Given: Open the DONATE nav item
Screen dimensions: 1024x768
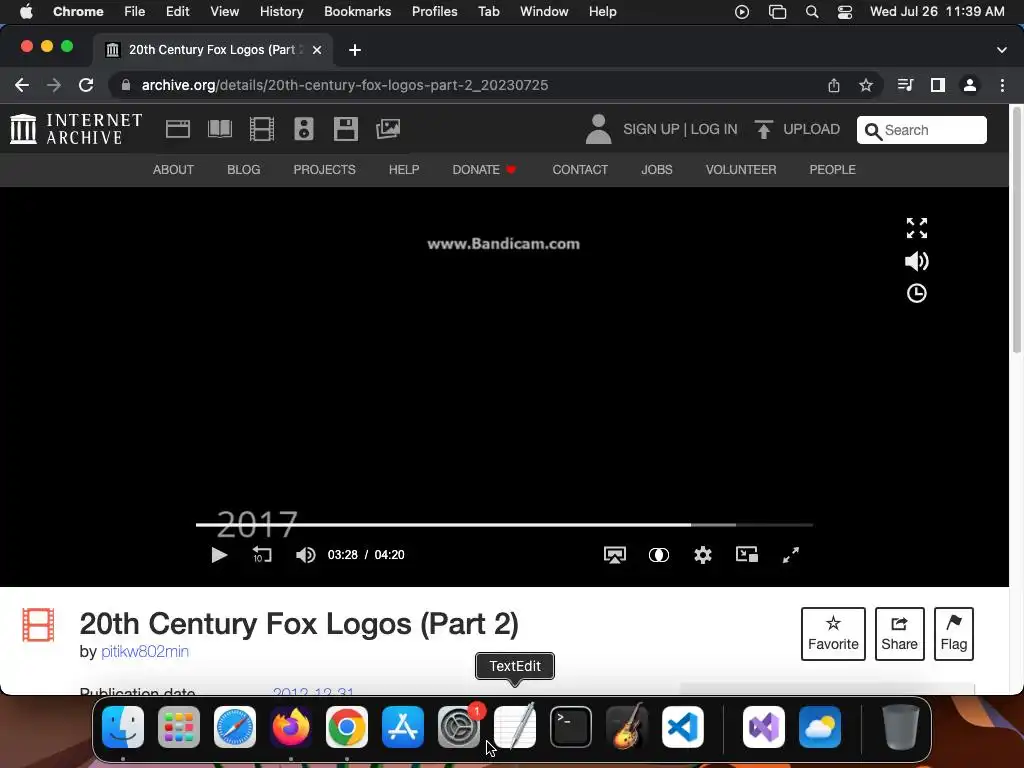Looking at the screenshot, I should [484, 170].
